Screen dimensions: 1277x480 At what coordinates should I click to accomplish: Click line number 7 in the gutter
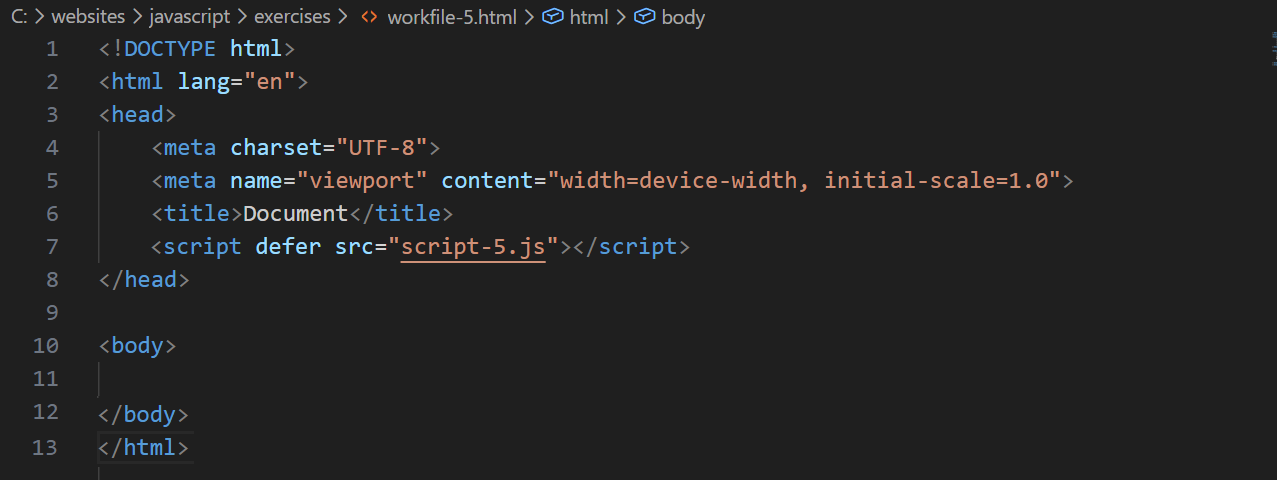coord(52,246)
